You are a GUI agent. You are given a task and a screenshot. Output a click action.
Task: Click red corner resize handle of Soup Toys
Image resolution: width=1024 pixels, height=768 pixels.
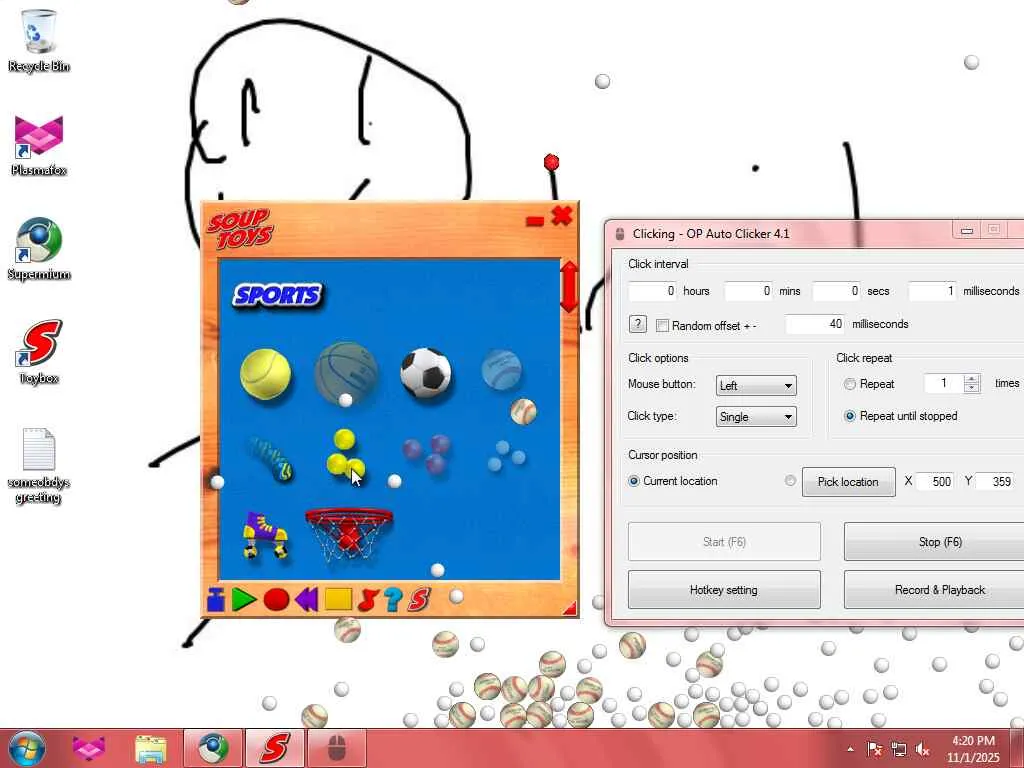pyautogui.click(x=570, y=609)
